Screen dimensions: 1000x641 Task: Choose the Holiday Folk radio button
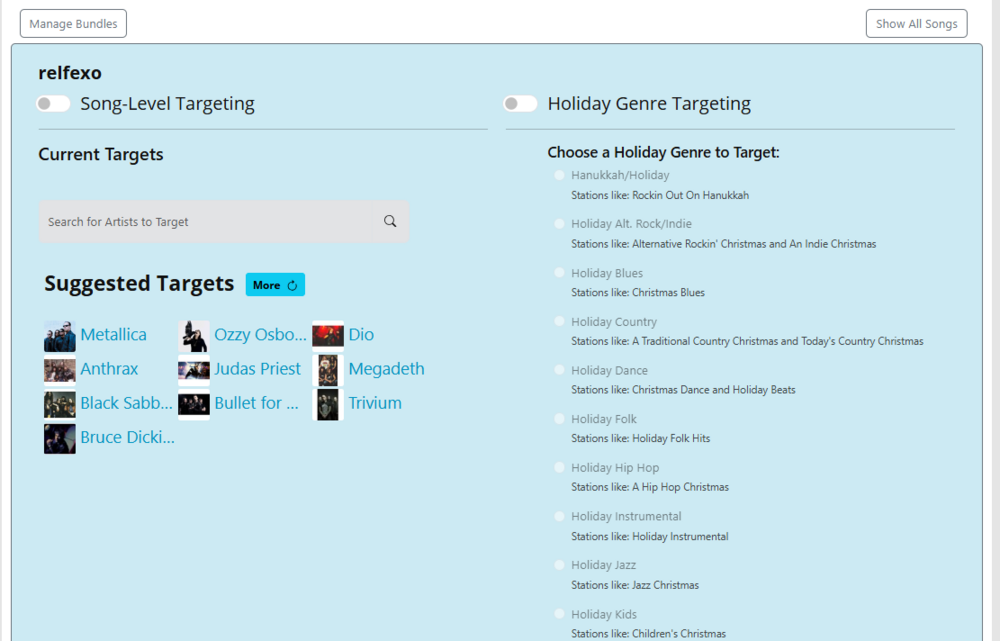pyautogui.click(x=559, y=418)
